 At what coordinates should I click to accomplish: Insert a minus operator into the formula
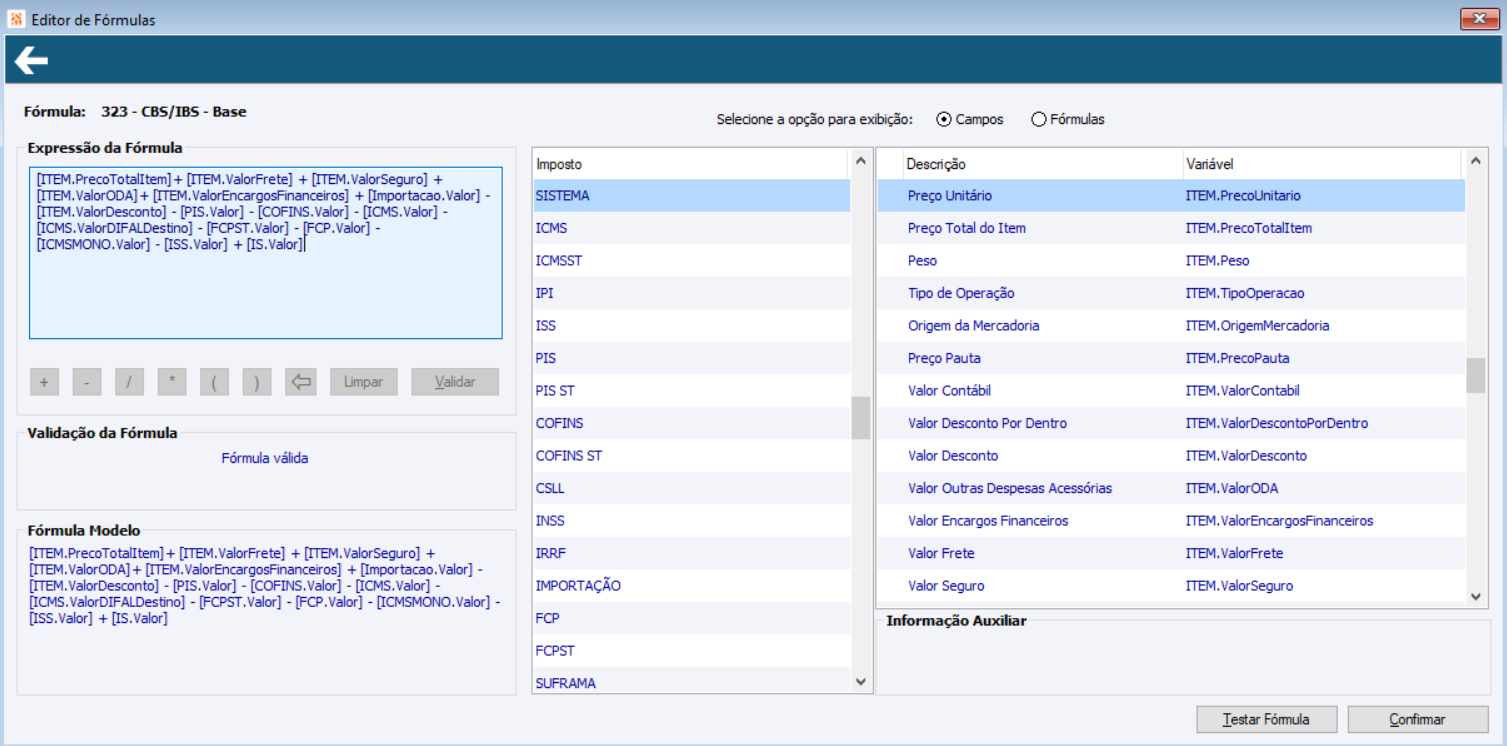pyautogui.click(x=87, y=382)
